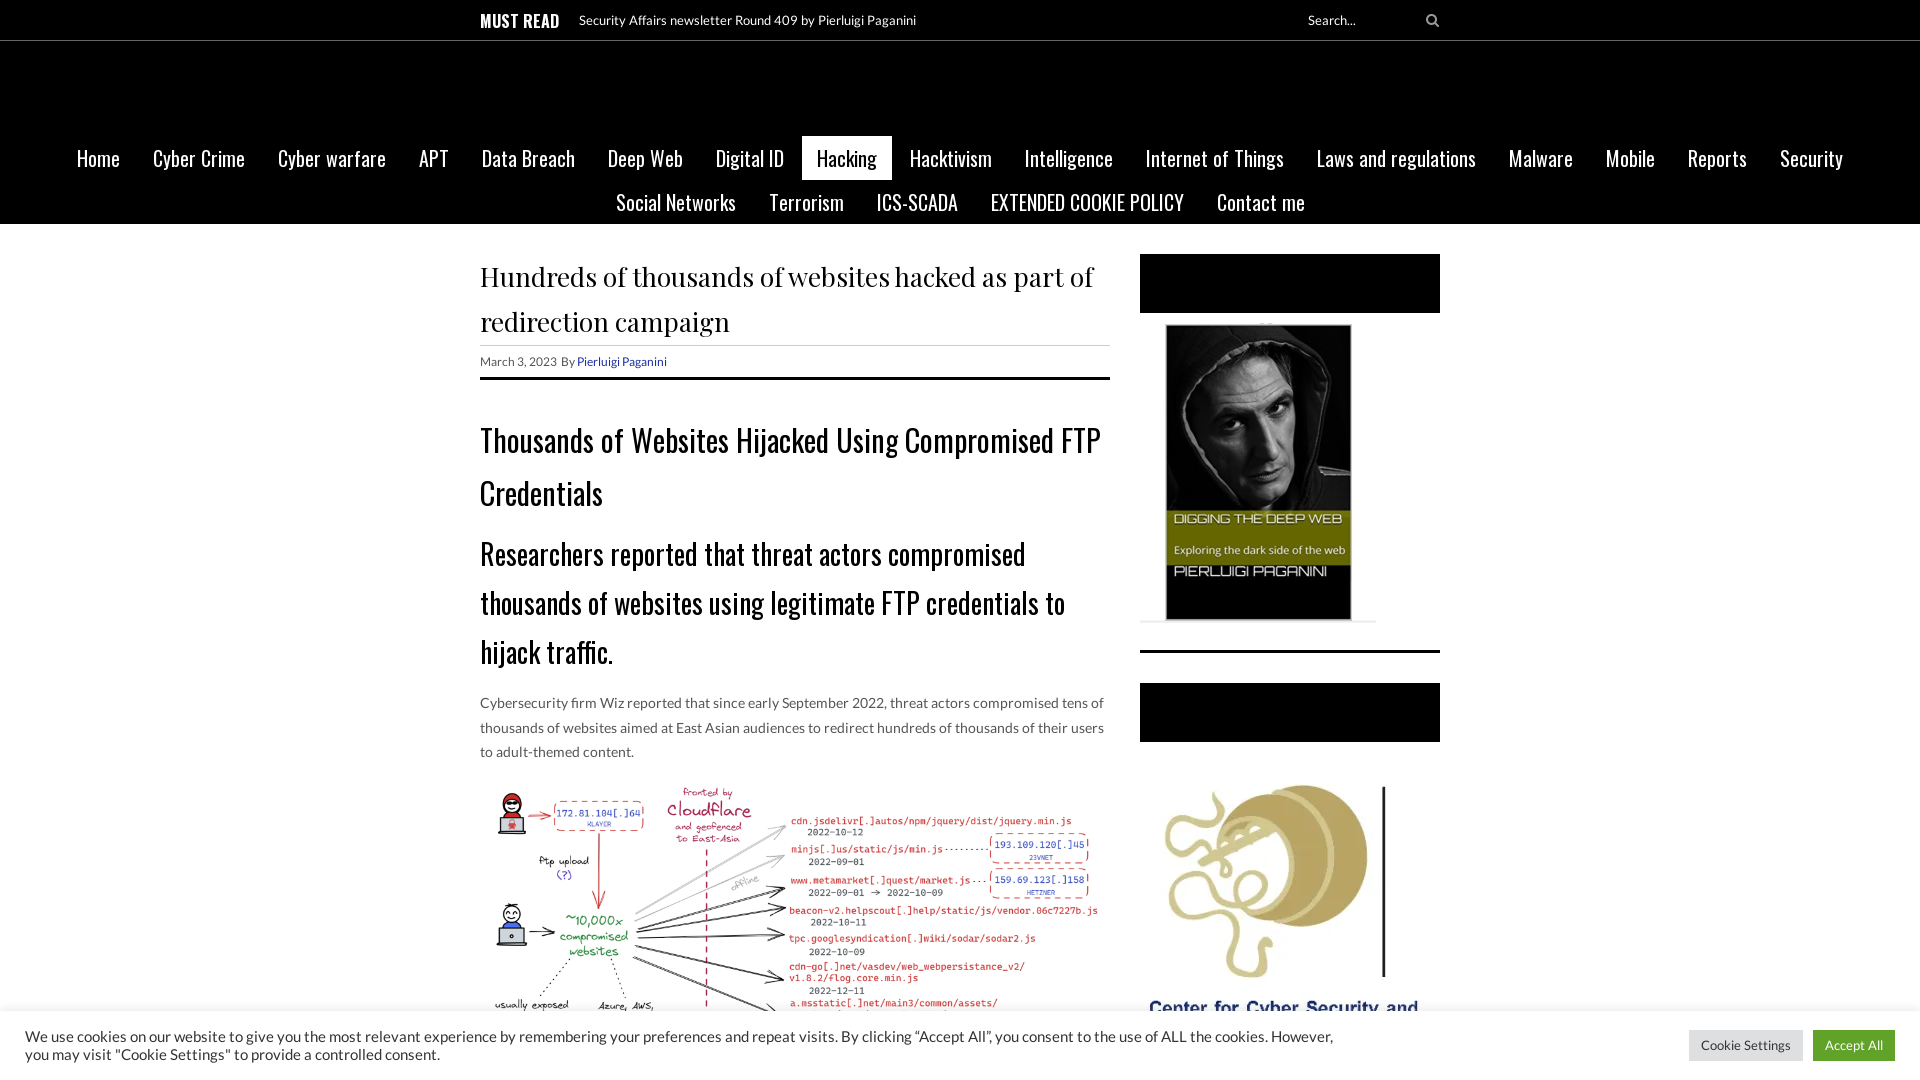The image size is (1920, 1080).
Task: Click the Home tab in navigation
Action: click(x=98, y=157)
